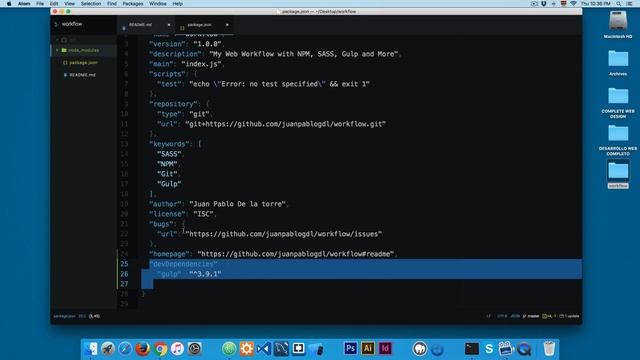
Task: Open Atom application menu
Action: (24, 4)
